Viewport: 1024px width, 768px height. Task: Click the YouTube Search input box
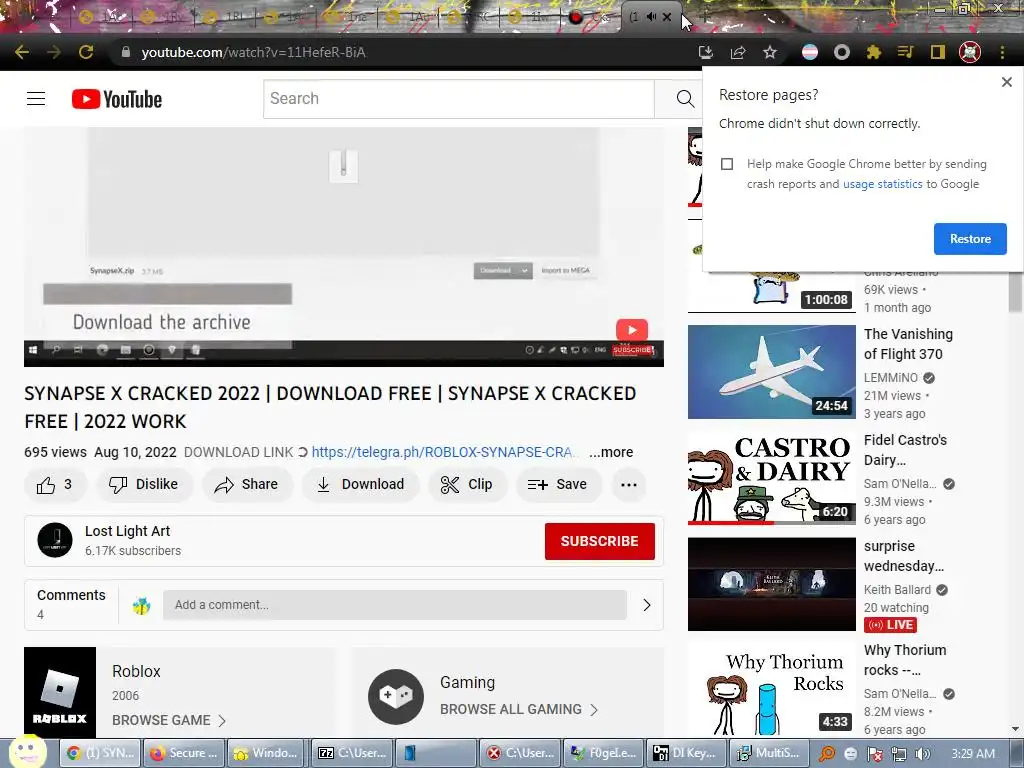458,99
